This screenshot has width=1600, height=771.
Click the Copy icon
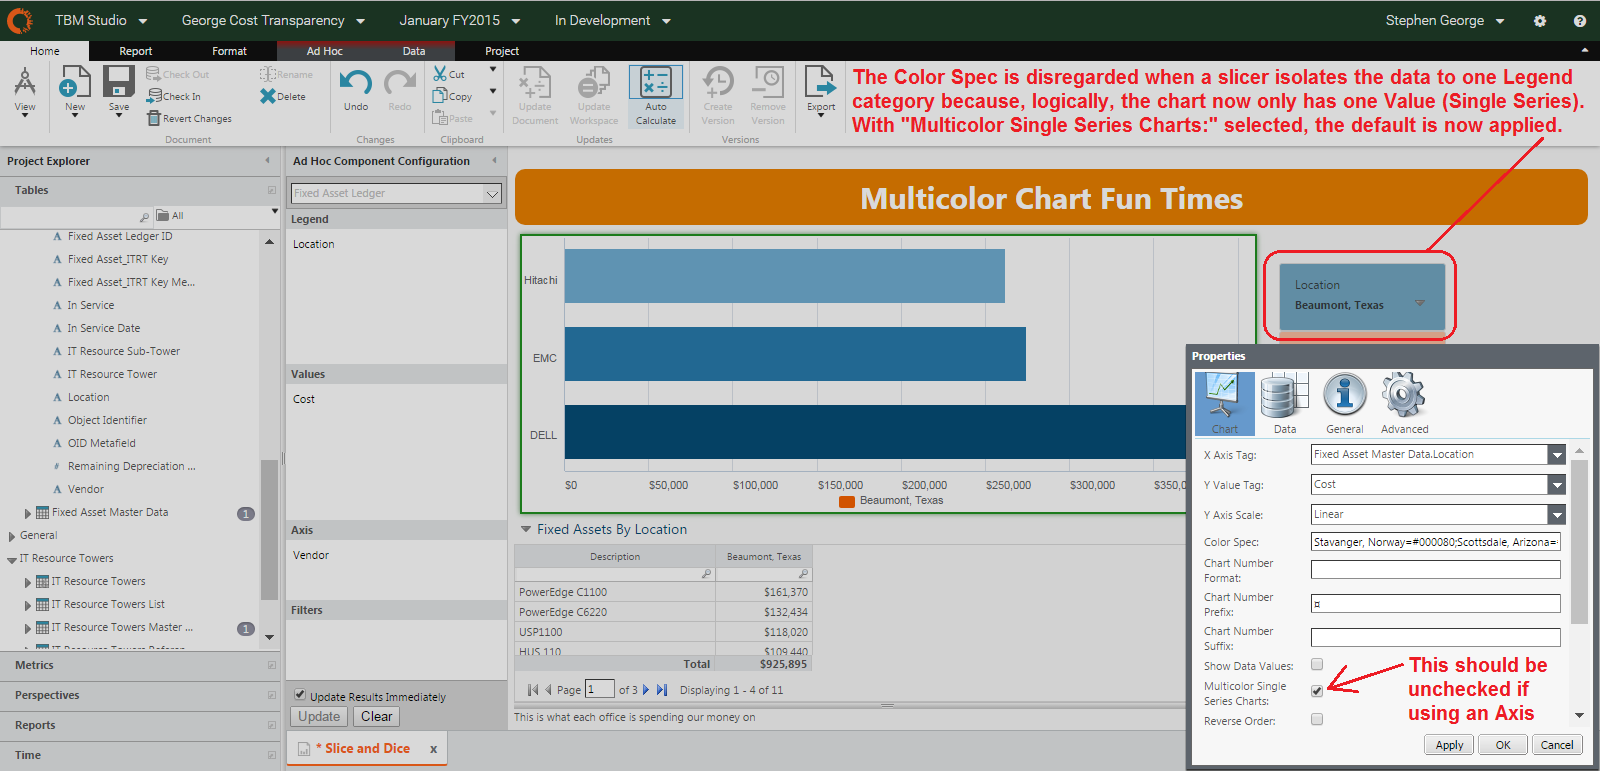click(440, 96)
